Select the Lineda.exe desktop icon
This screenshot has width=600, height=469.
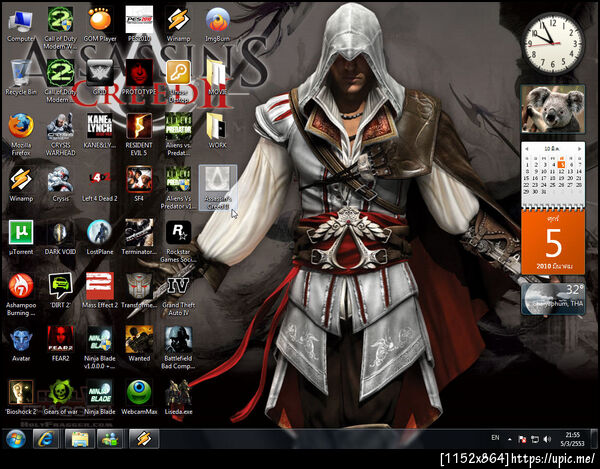click(178, 397)
